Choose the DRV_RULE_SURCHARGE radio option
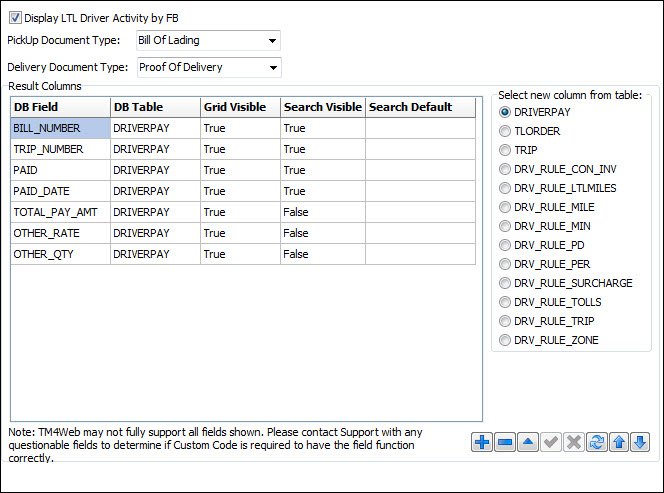This screenshot has height=493, width=664. pos(505,283)
